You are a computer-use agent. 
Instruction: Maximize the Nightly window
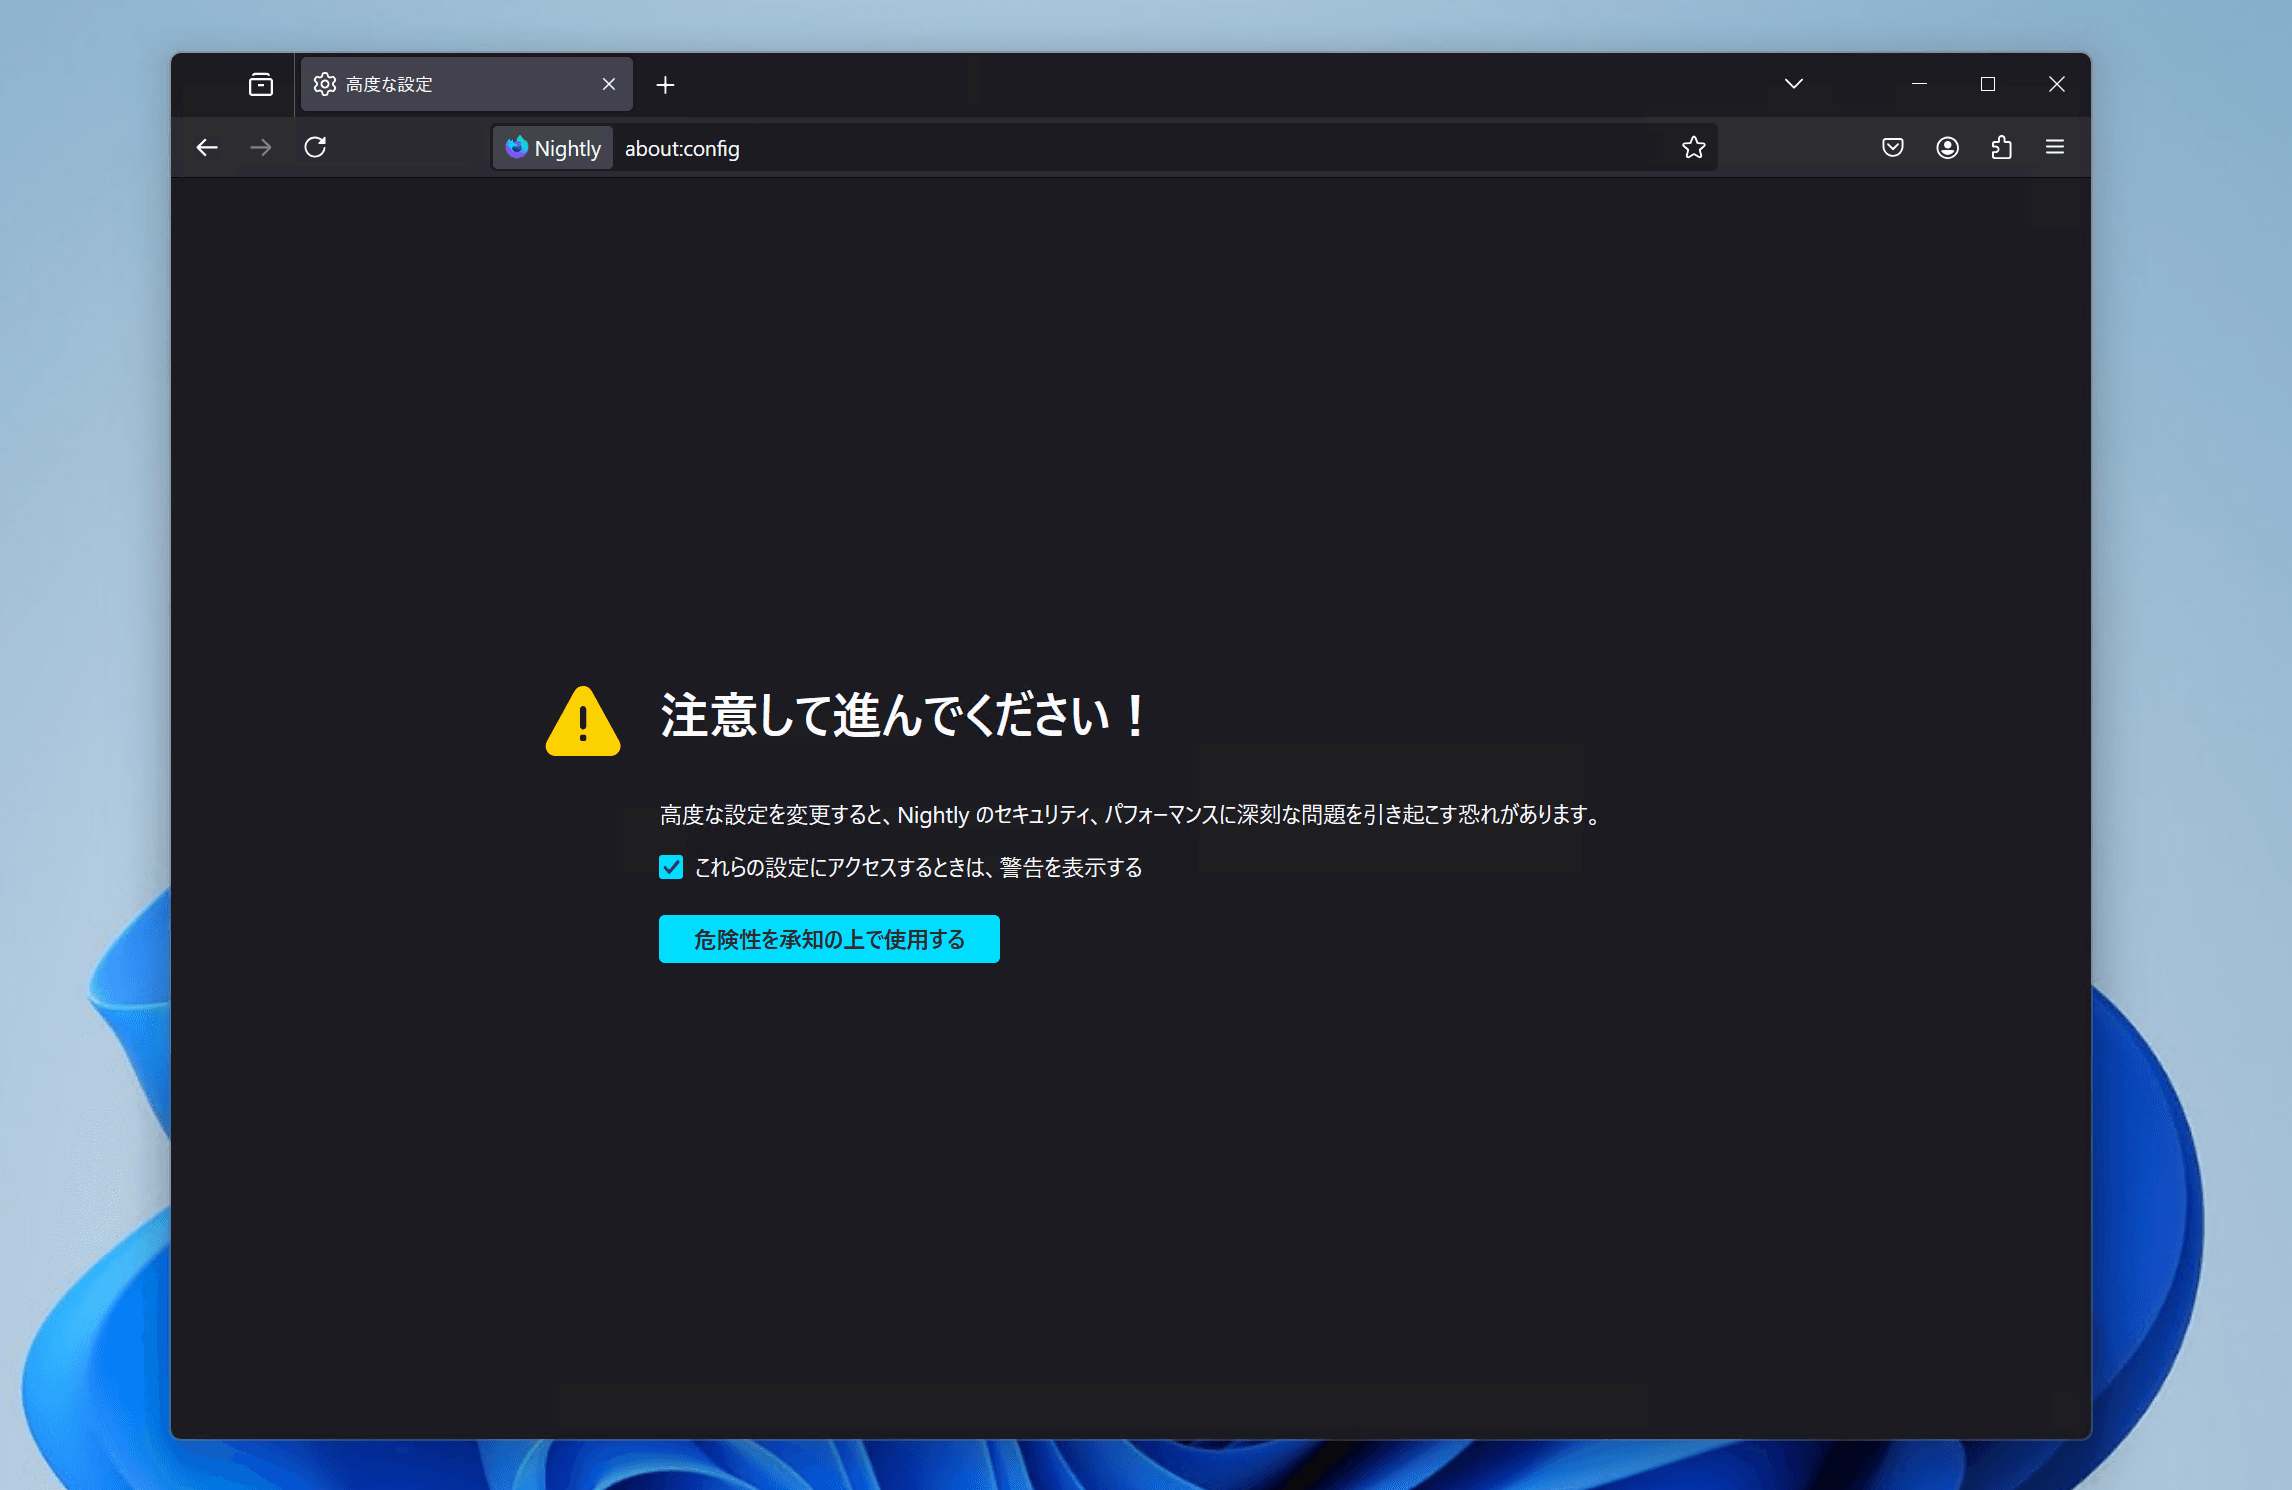click(1988, 84)
